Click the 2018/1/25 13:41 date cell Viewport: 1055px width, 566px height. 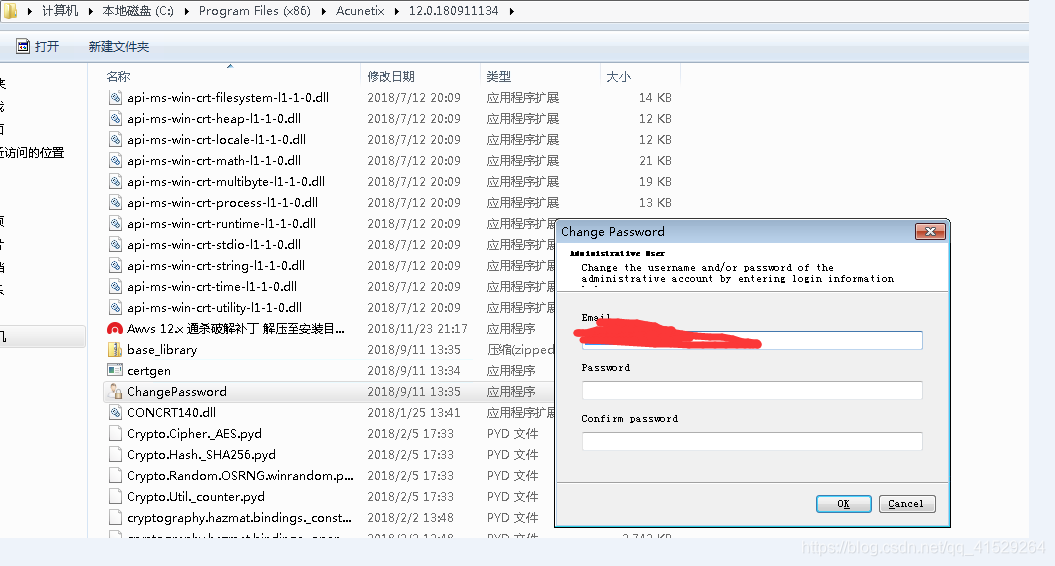[x=414, y=413]
